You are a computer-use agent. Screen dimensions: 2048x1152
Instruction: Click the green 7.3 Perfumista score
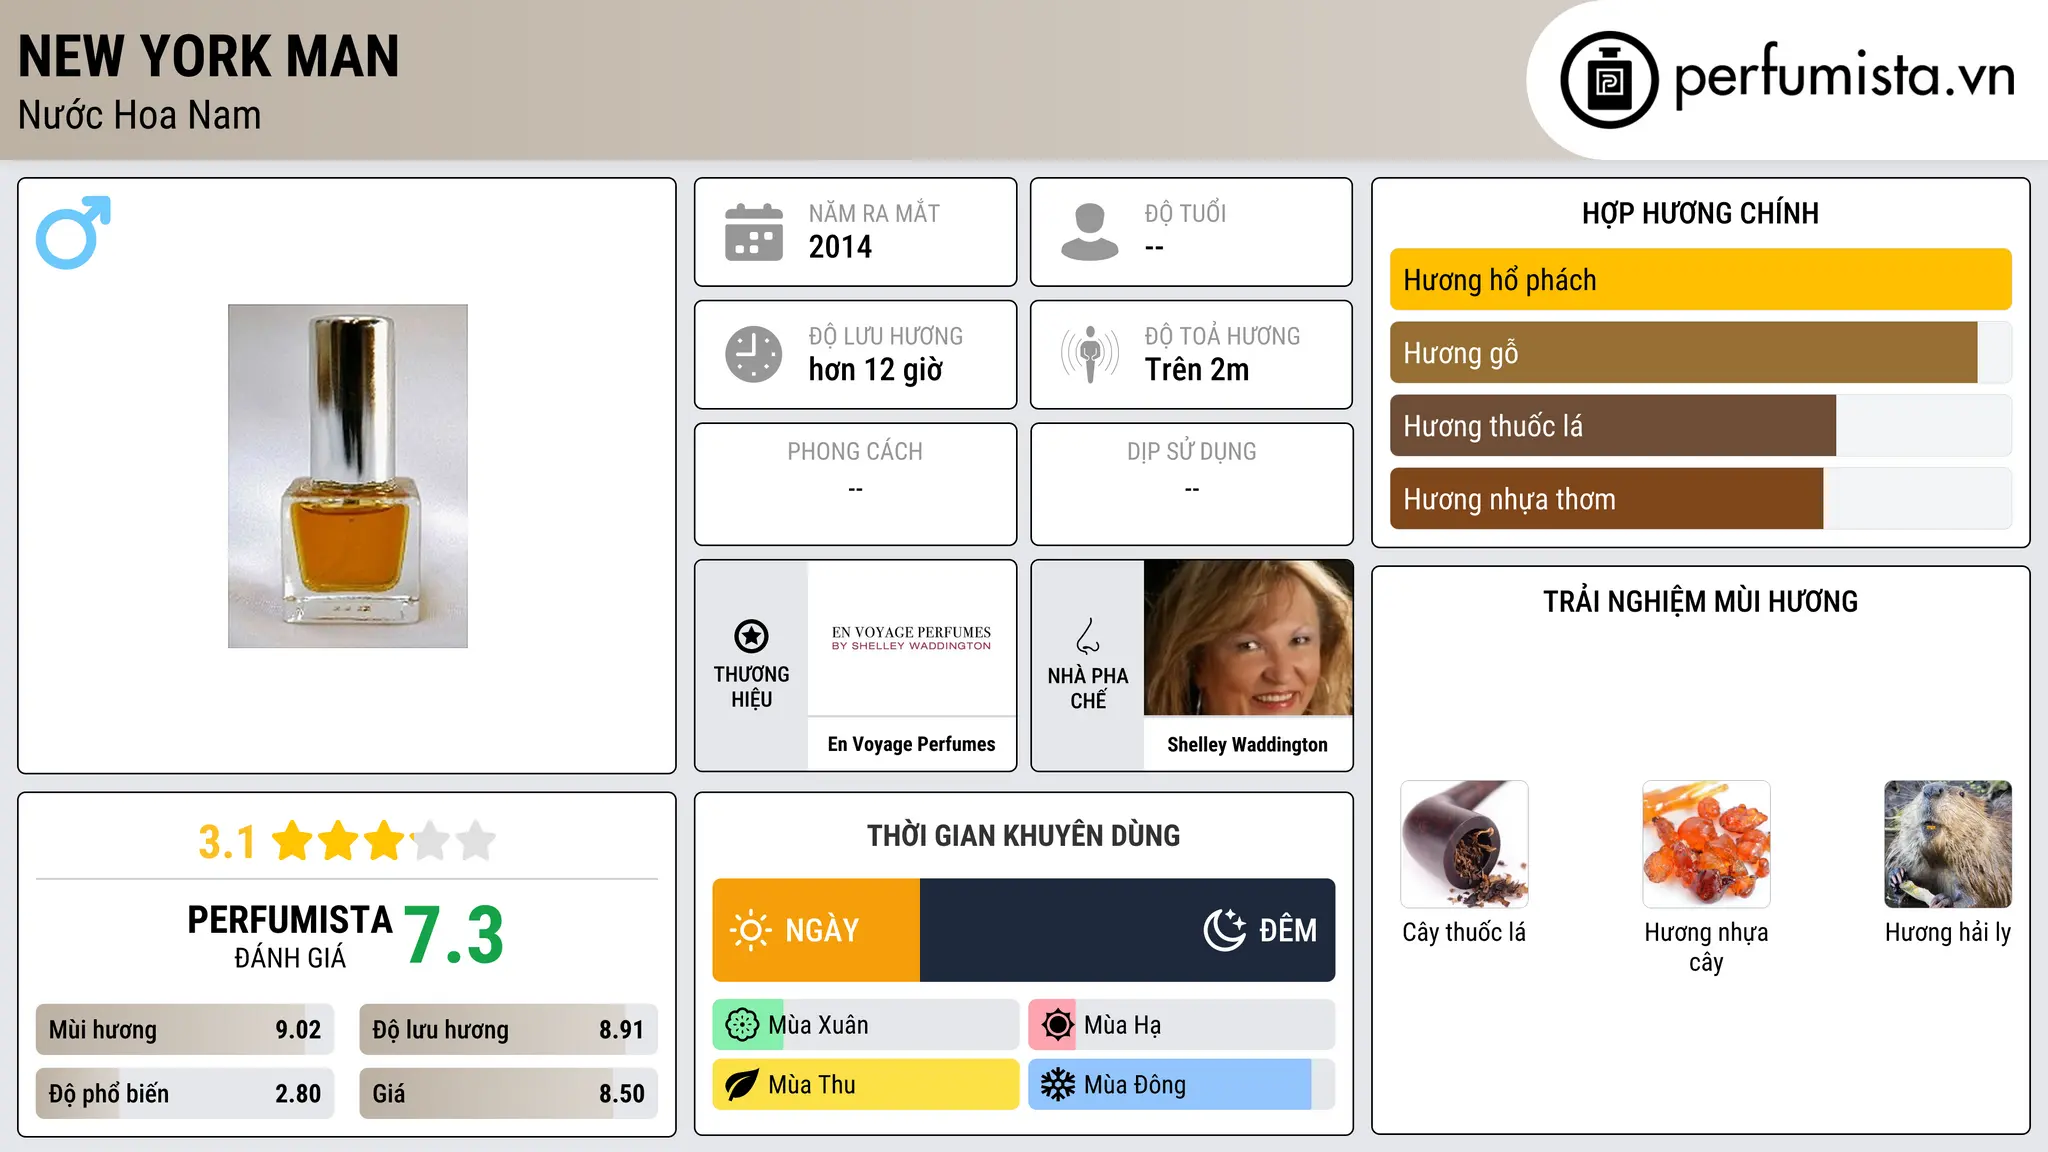click(x=454, y=936)
